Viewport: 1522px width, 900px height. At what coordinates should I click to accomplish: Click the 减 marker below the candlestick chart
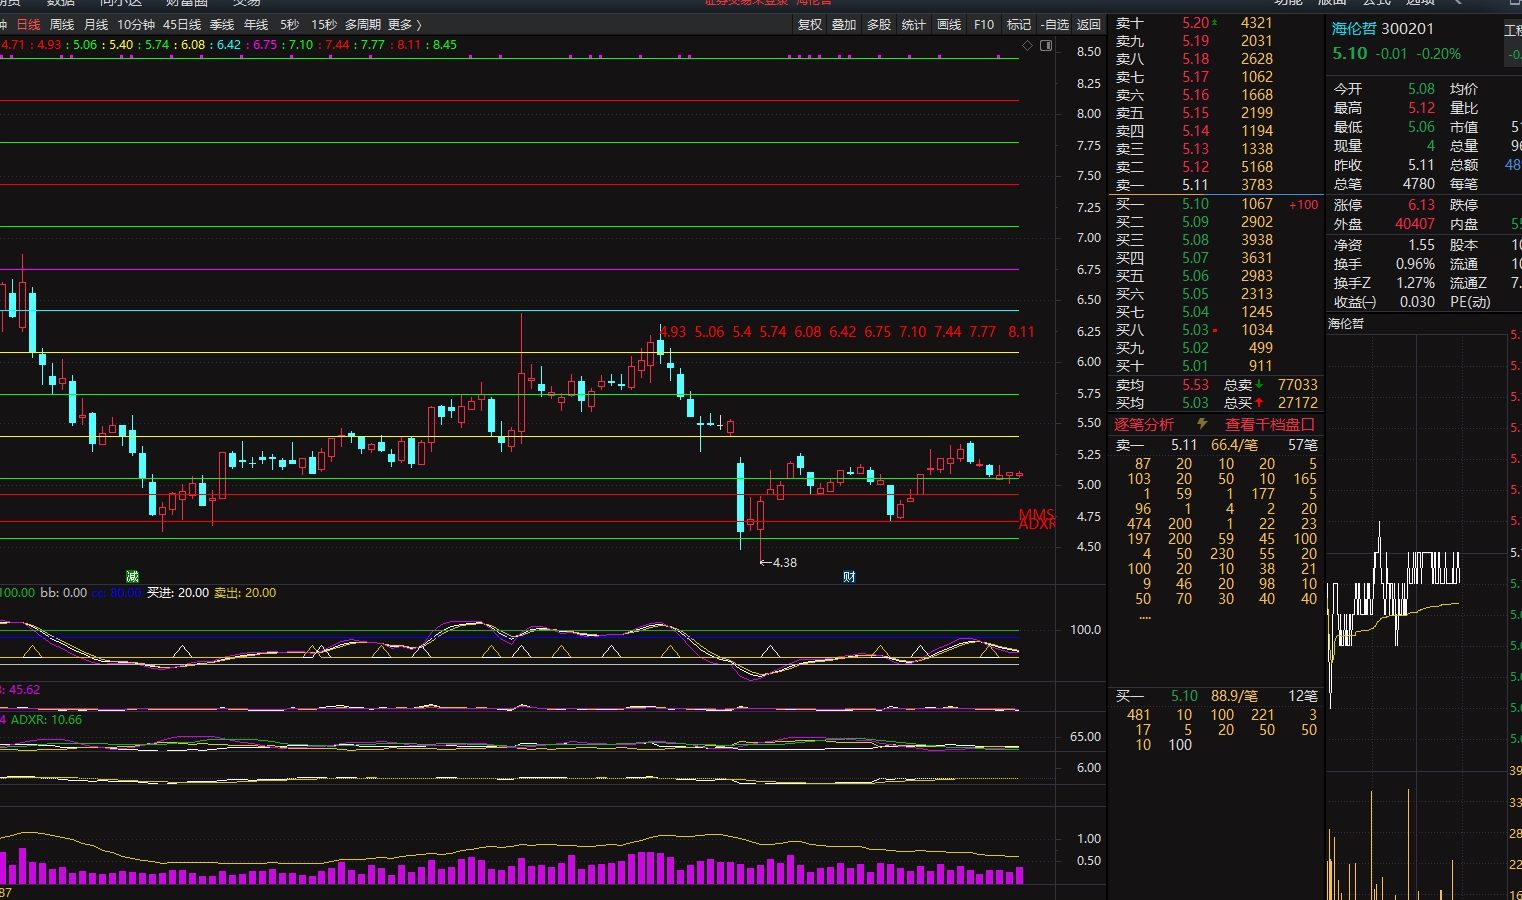pyautogui.click(x=132, y=576)
